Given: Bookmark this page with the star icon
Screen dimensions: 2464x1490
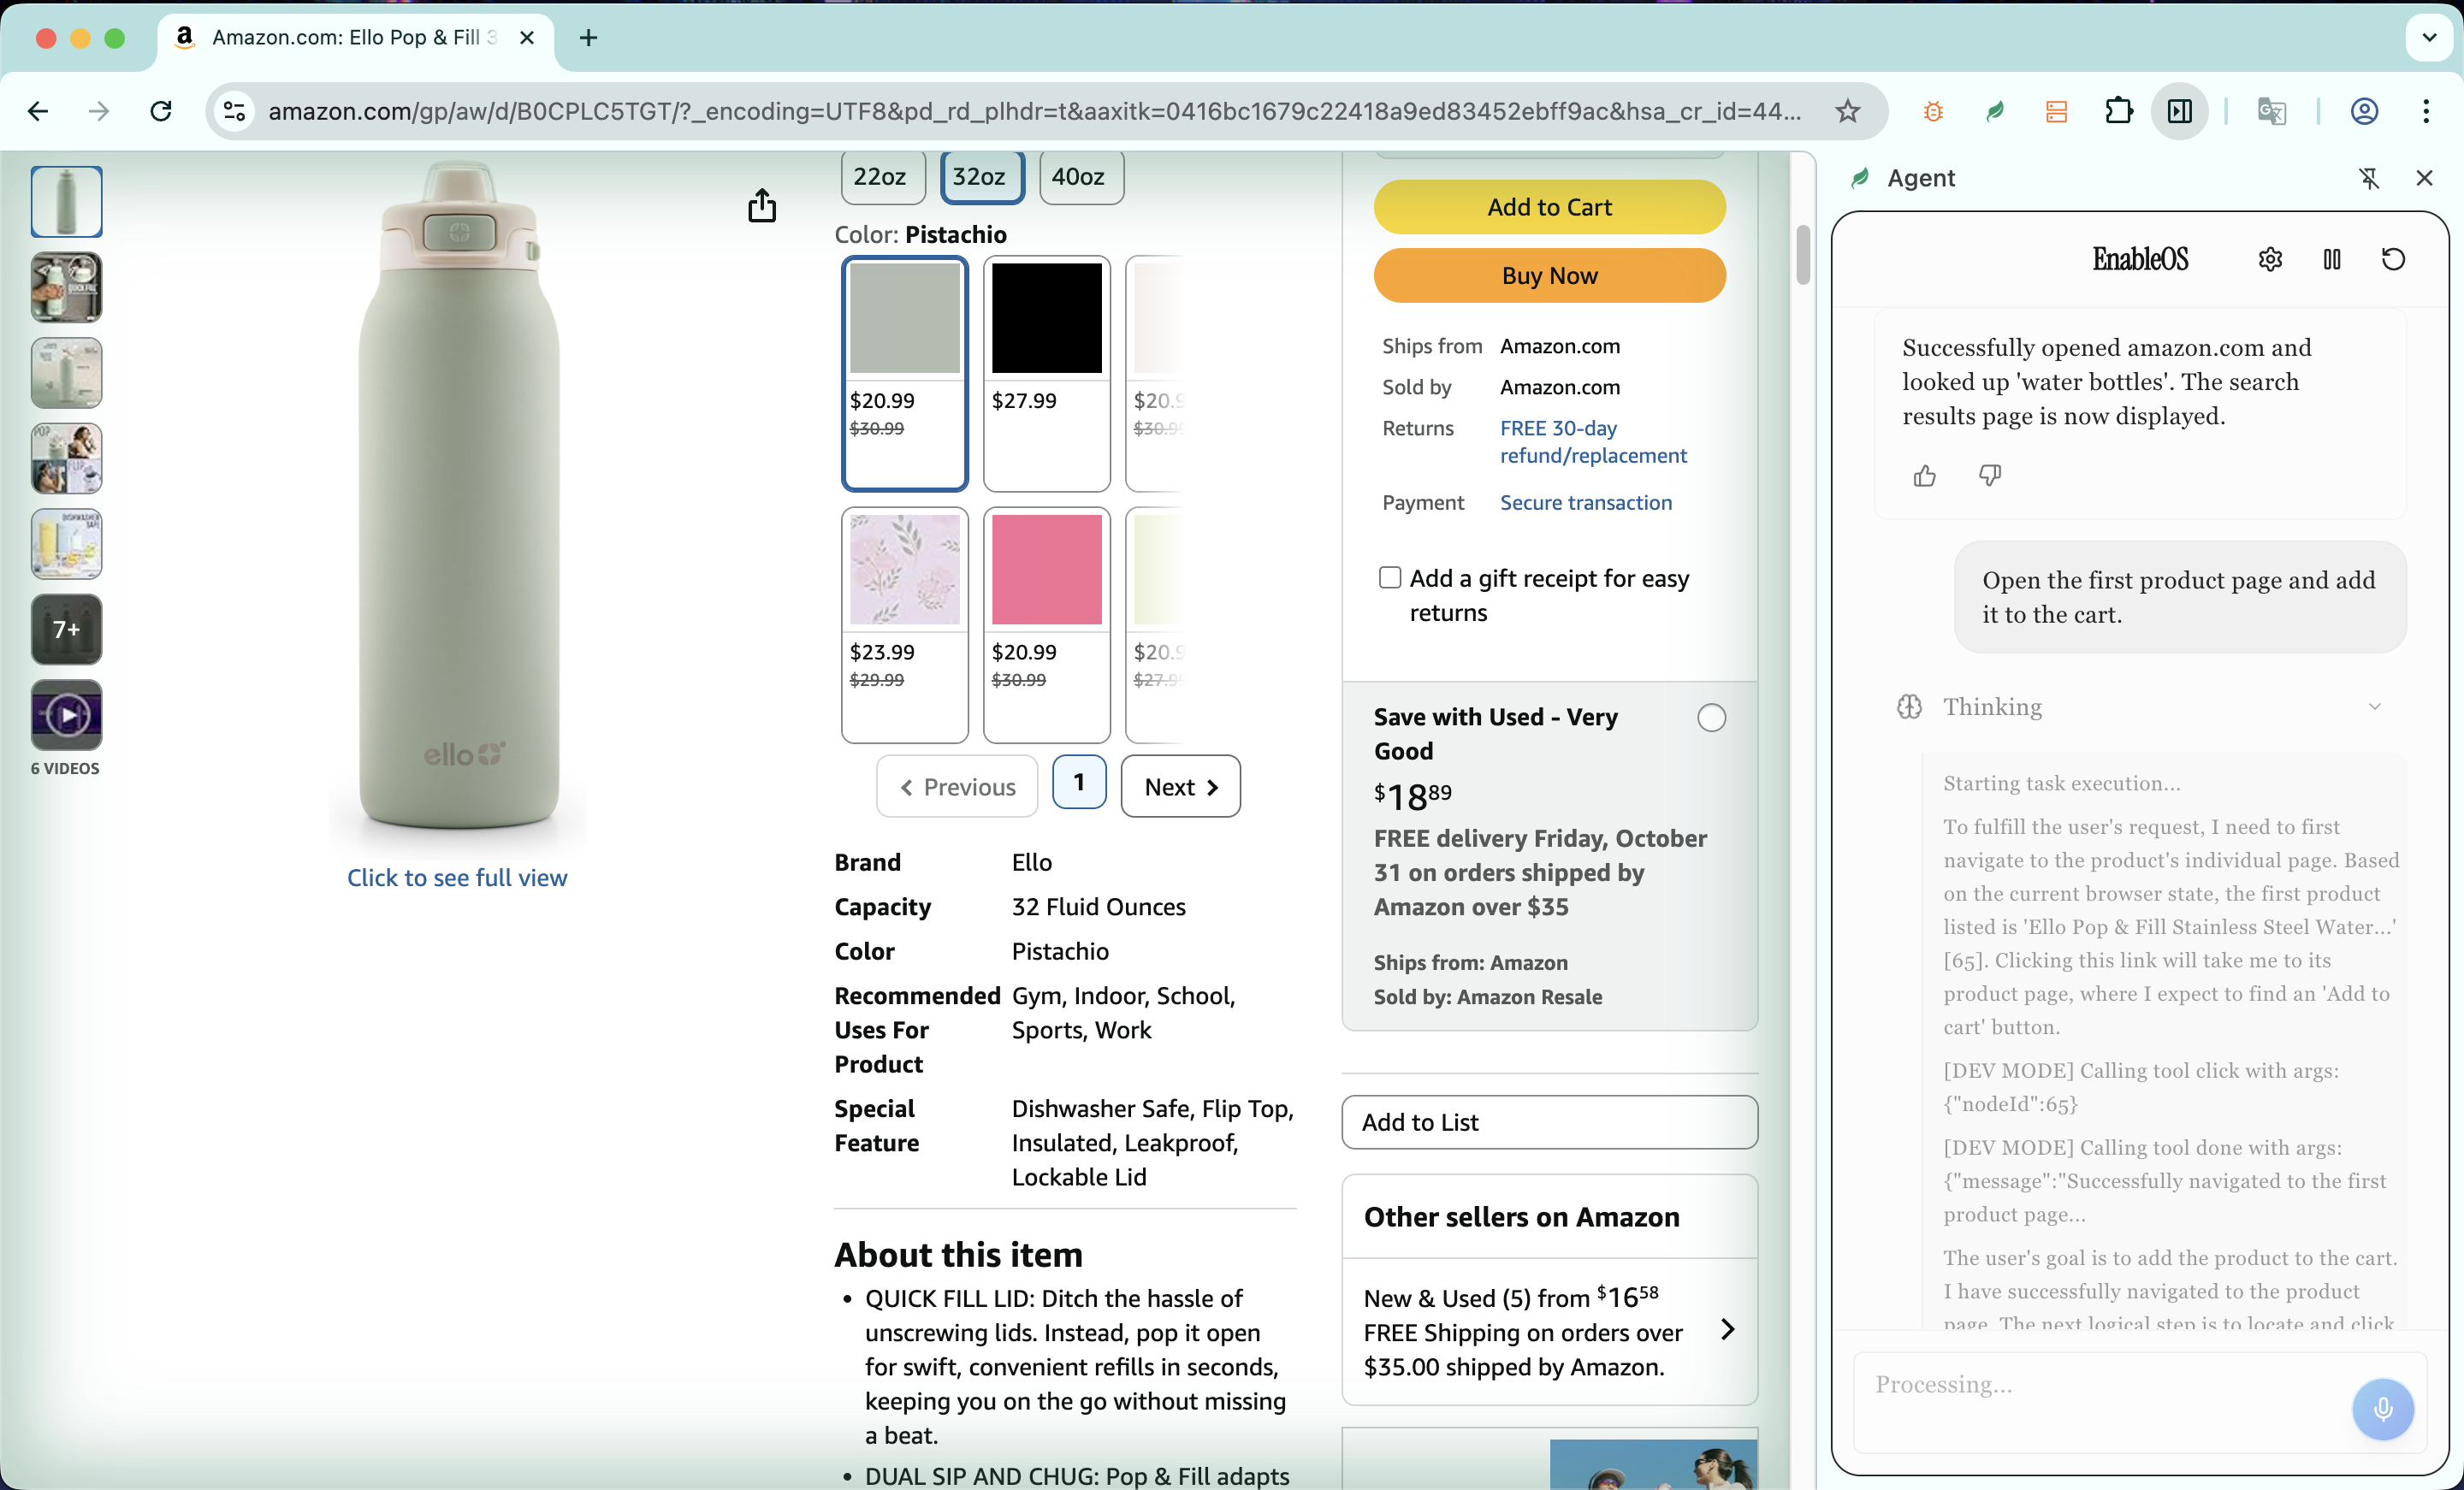Looking at the screenshot, I should click(1847, 111).
